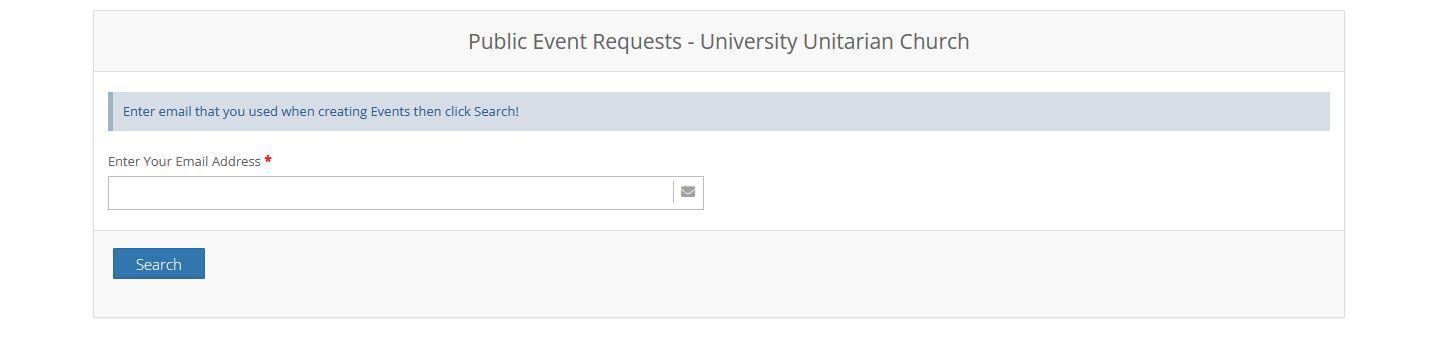Click the word 'Requests' in page header
The width and height of the screenshot is (1429, 360).
639,42
